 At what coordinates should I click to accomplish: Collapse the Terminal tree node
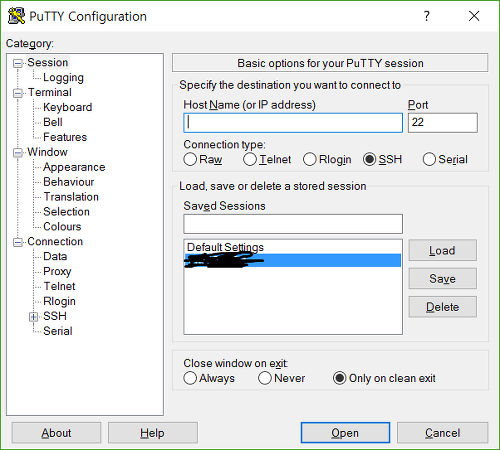pyautogui.click(x=18, y=93)
